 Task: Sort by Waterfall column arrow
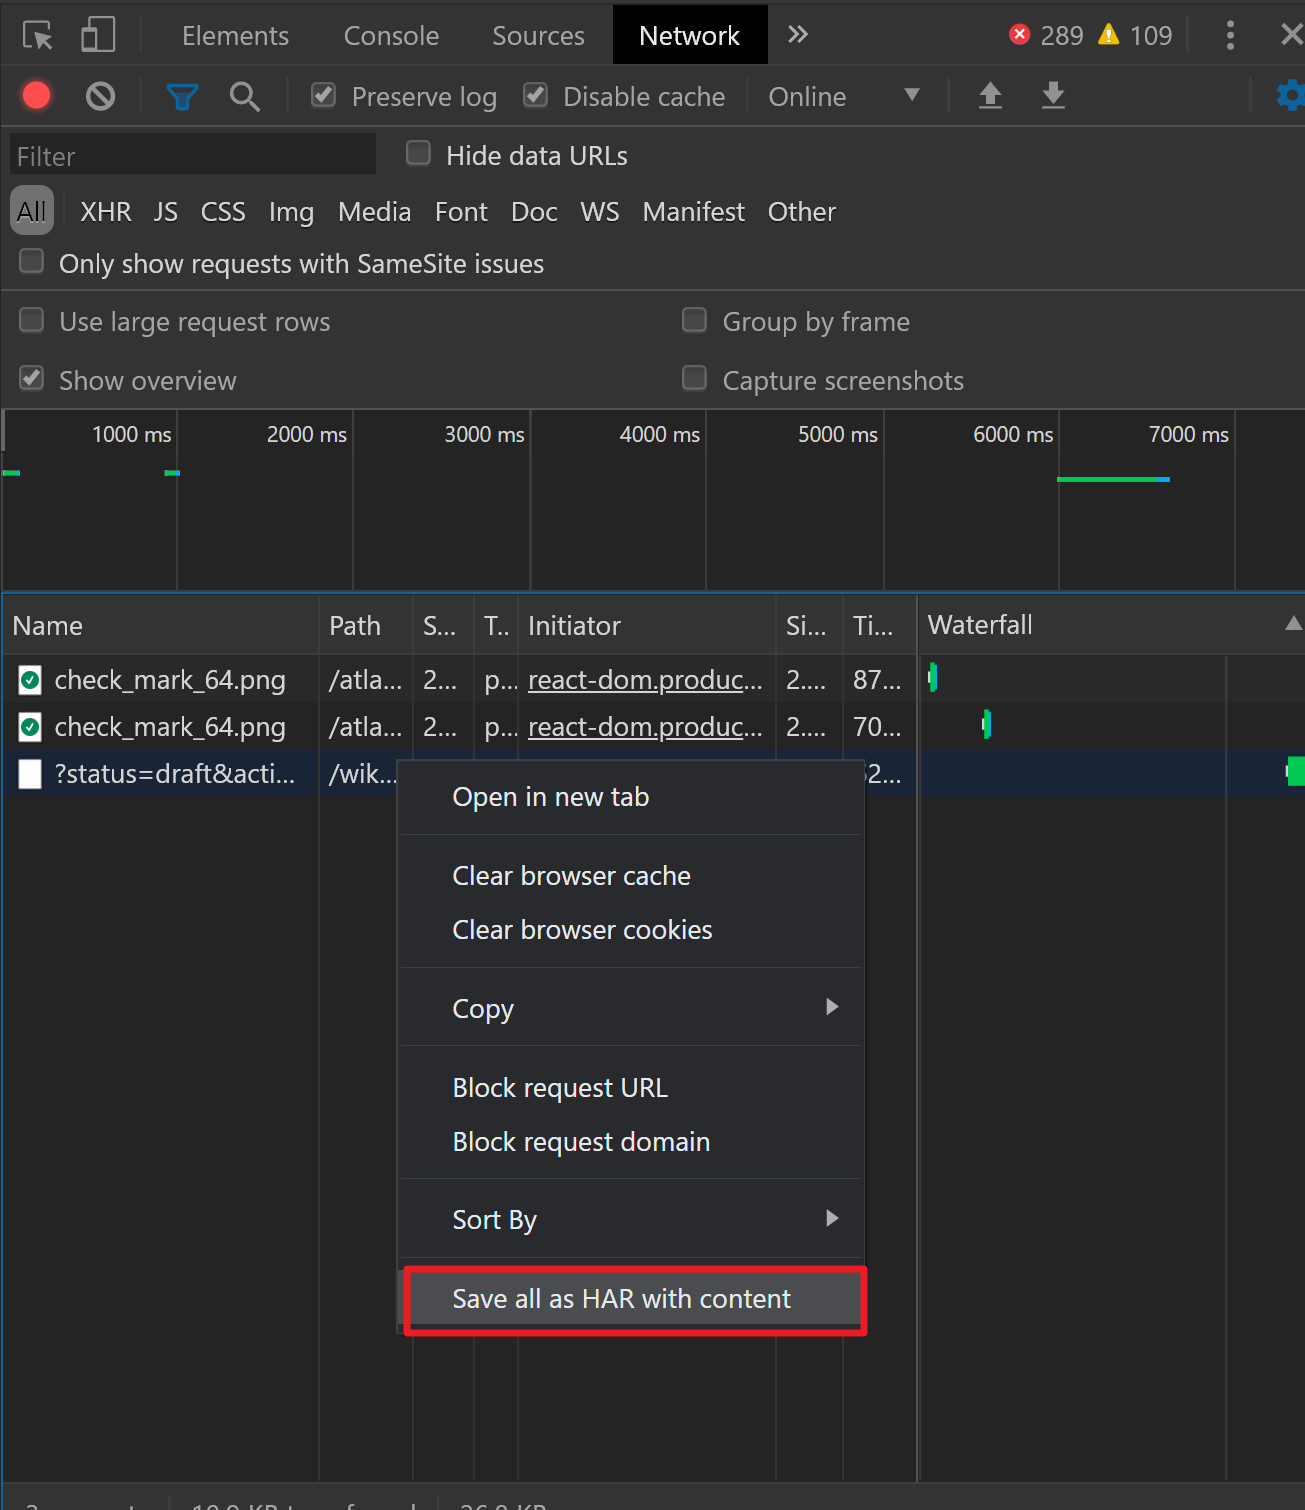coord(1293,624)
